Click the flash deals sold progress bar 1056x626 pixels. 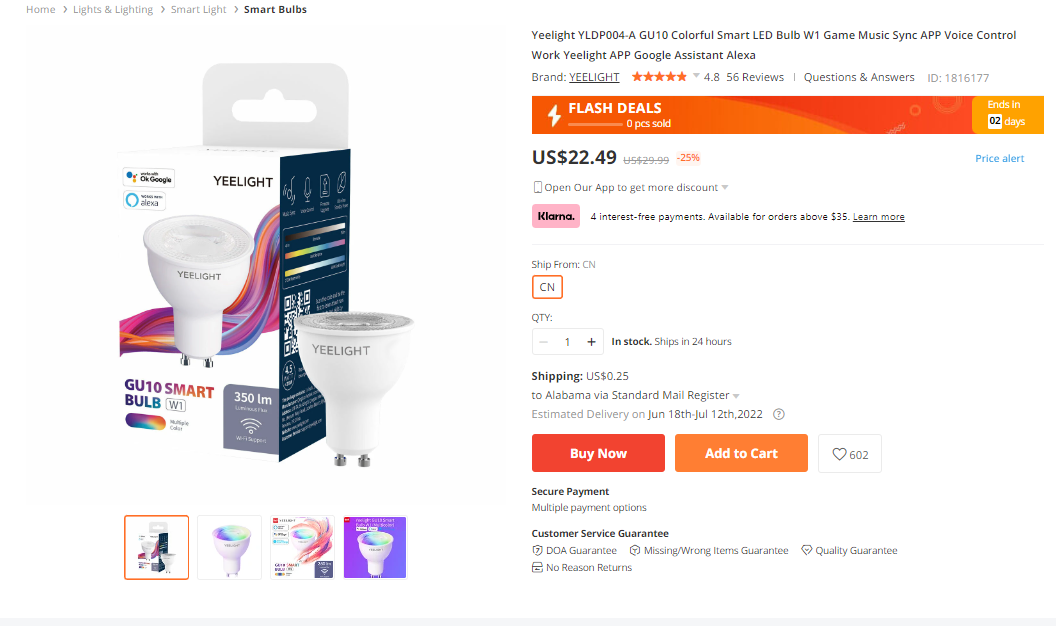[594, 124]
